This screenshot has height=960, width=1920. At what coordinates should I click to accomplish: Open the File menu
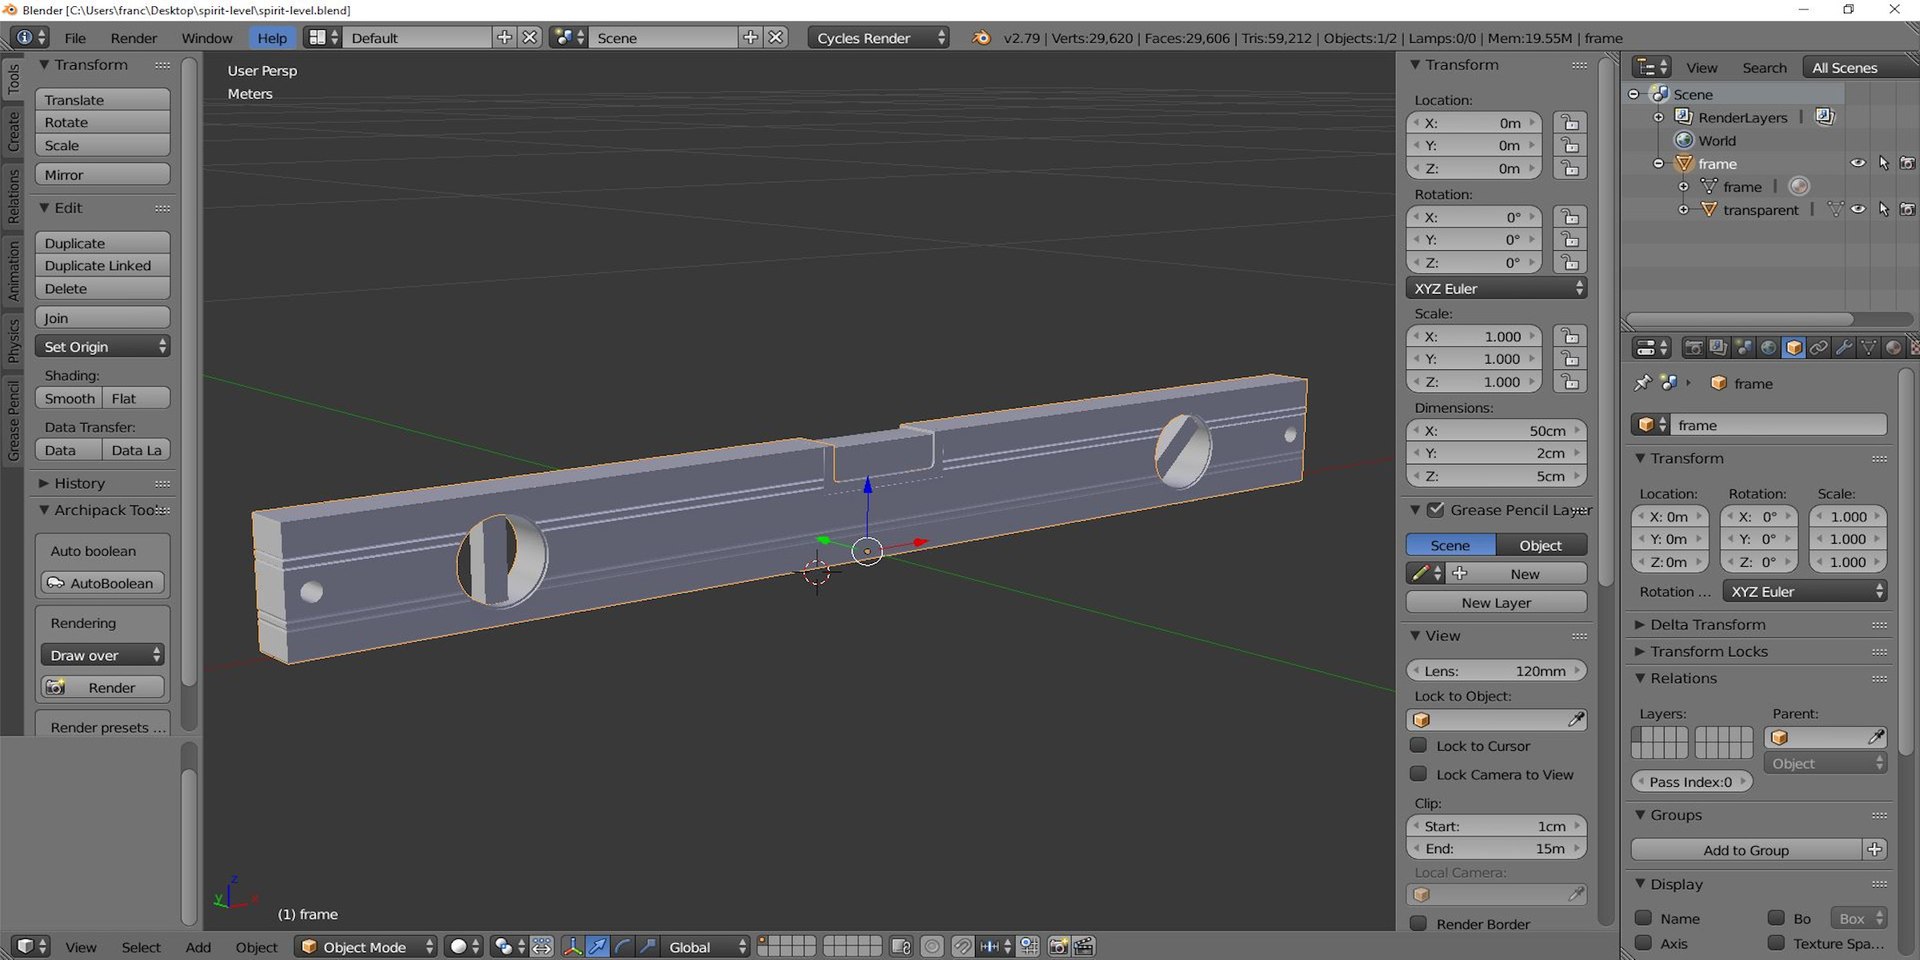tap(75, 38)
